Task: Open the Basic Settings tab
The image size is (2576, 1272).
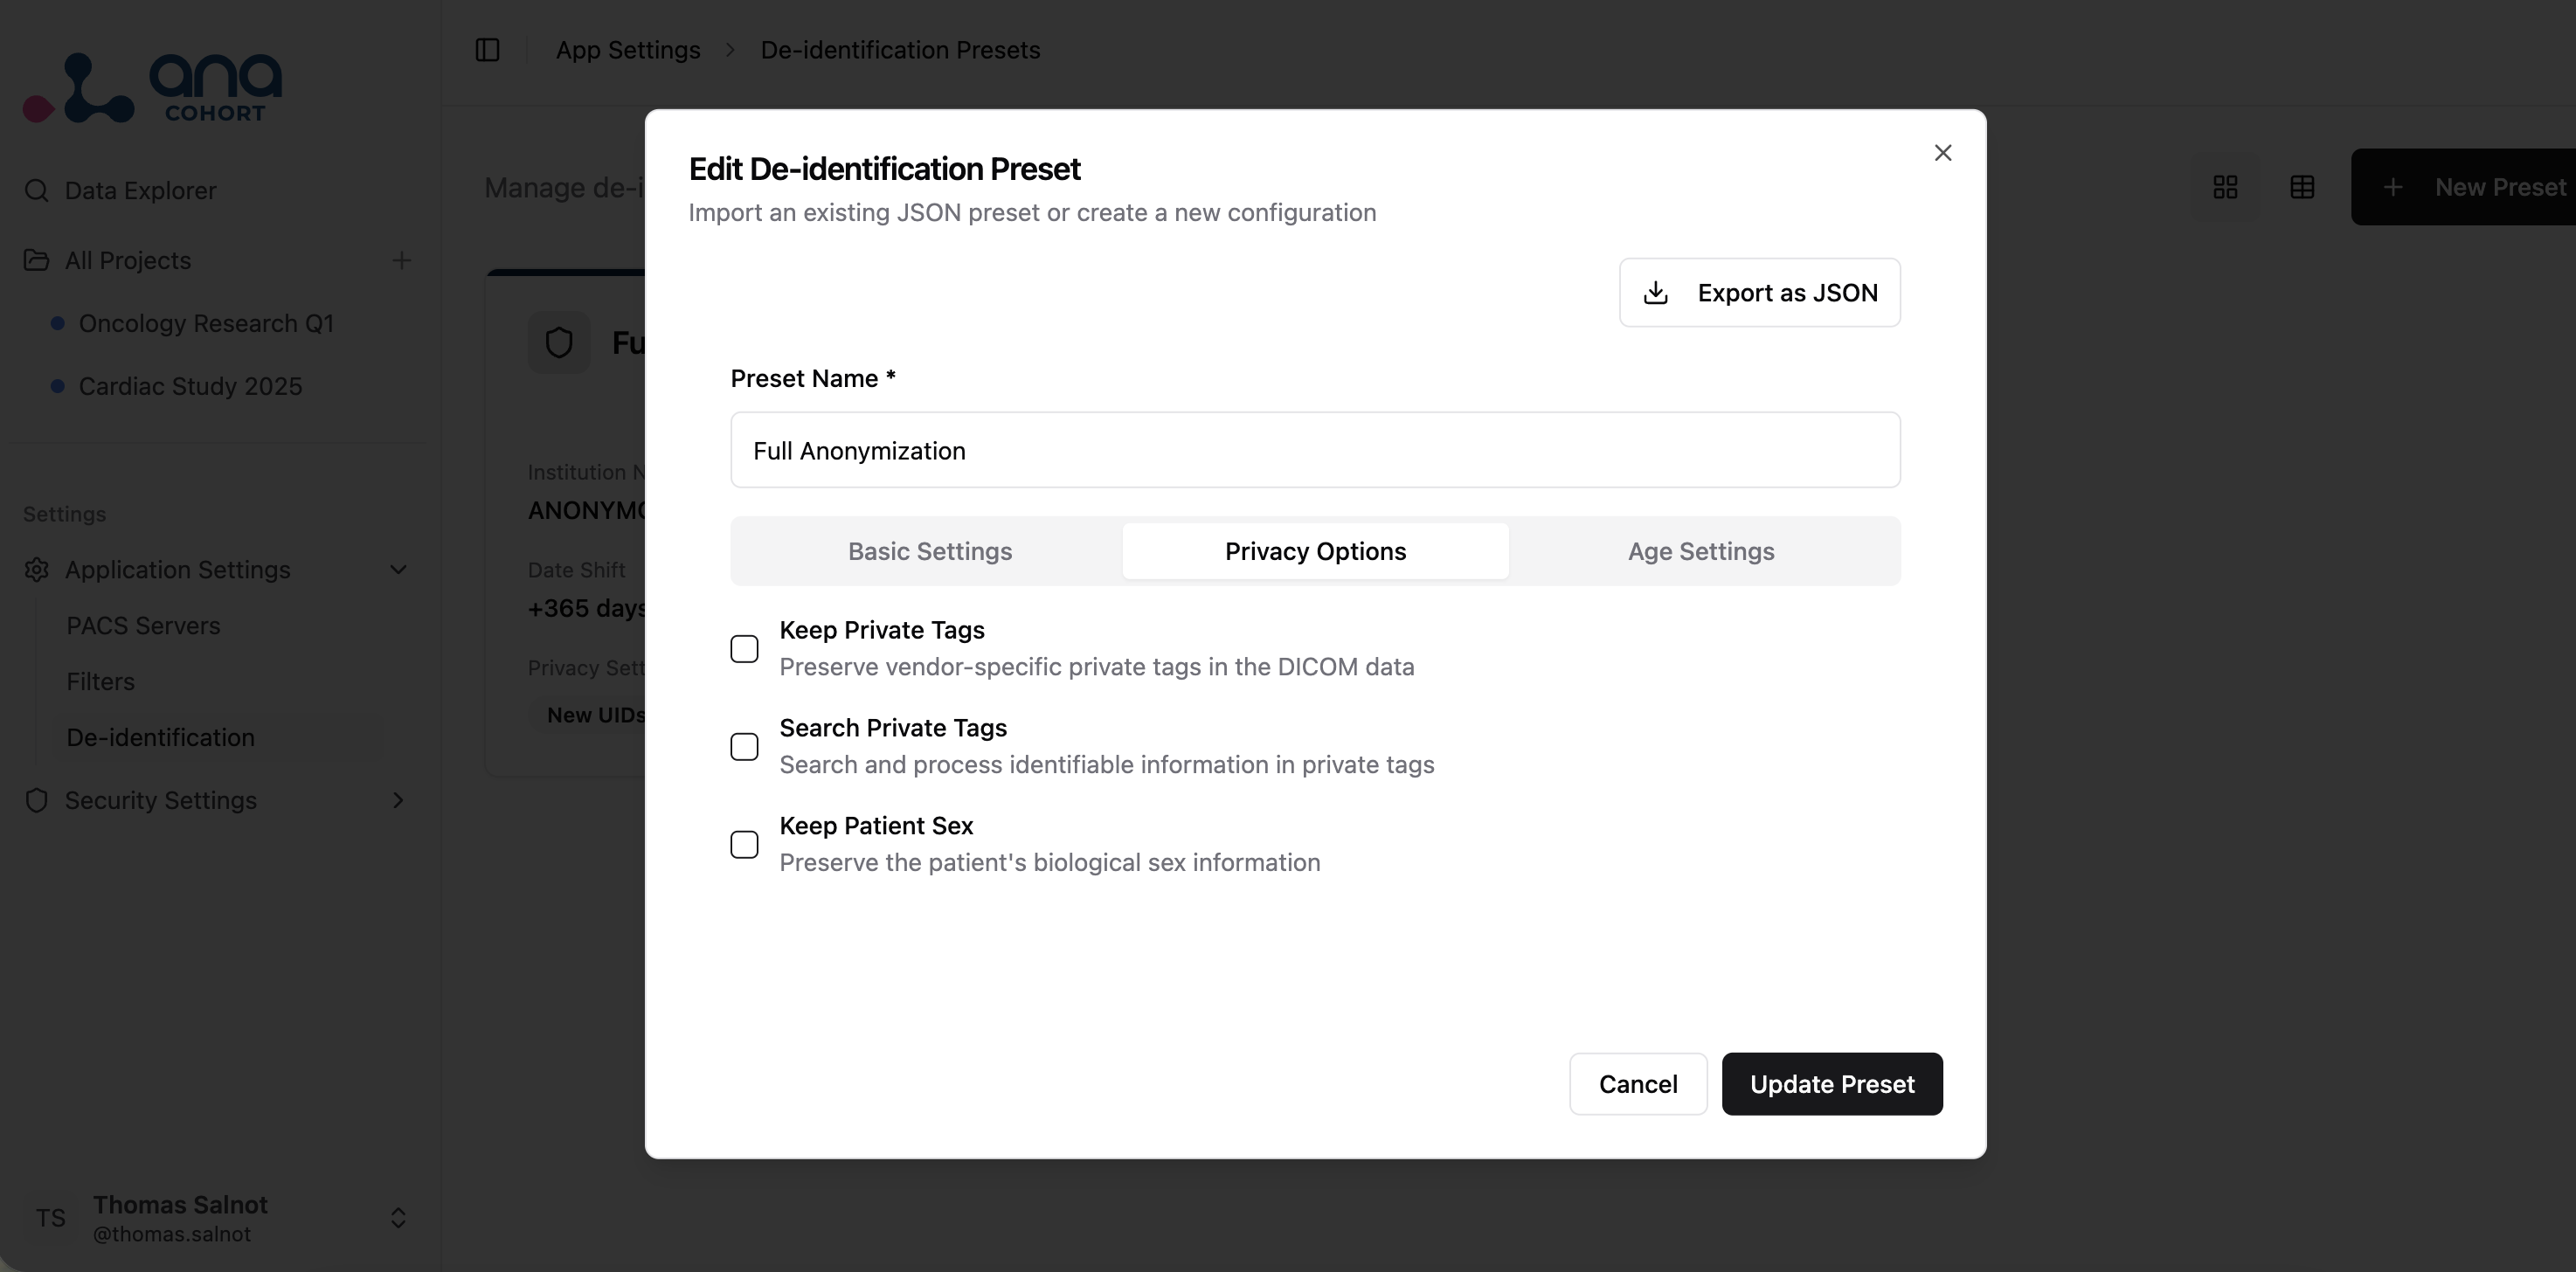Action: click(929, 550)
